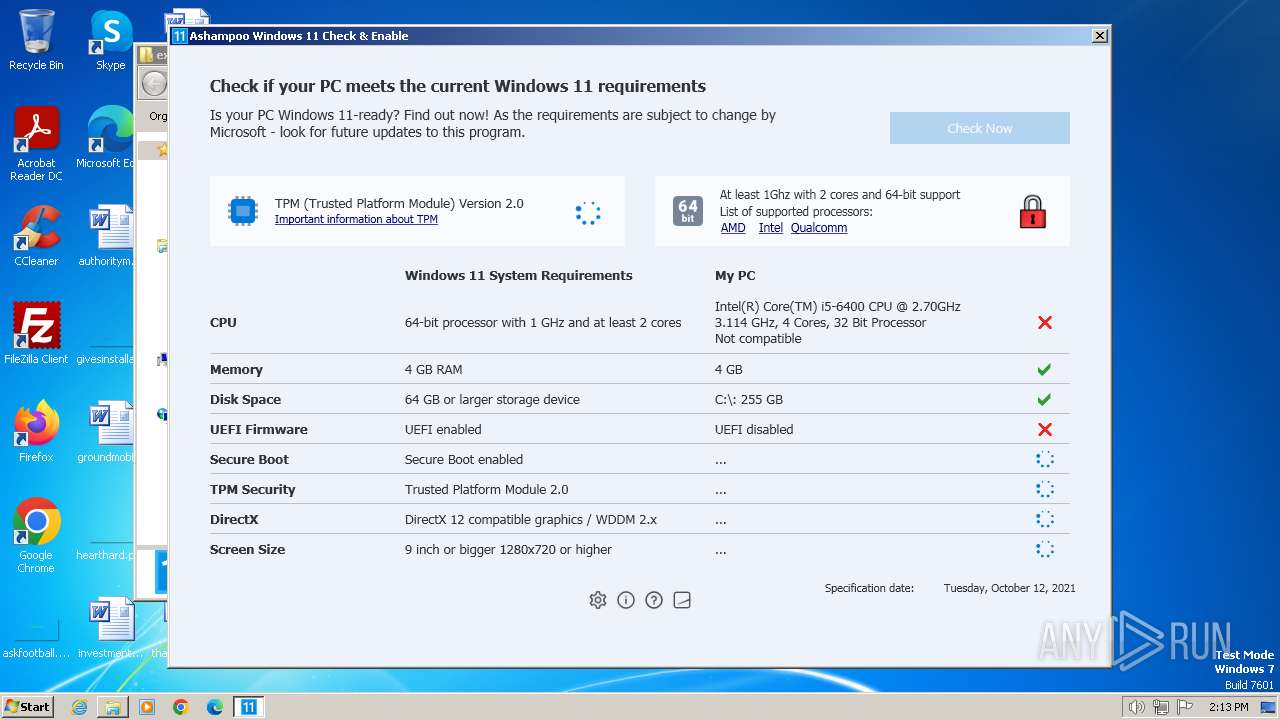Click the volume speaker tray icon
Image resolution: width=1280 pixels, height=720 pixels.
tap(1137, 707)
